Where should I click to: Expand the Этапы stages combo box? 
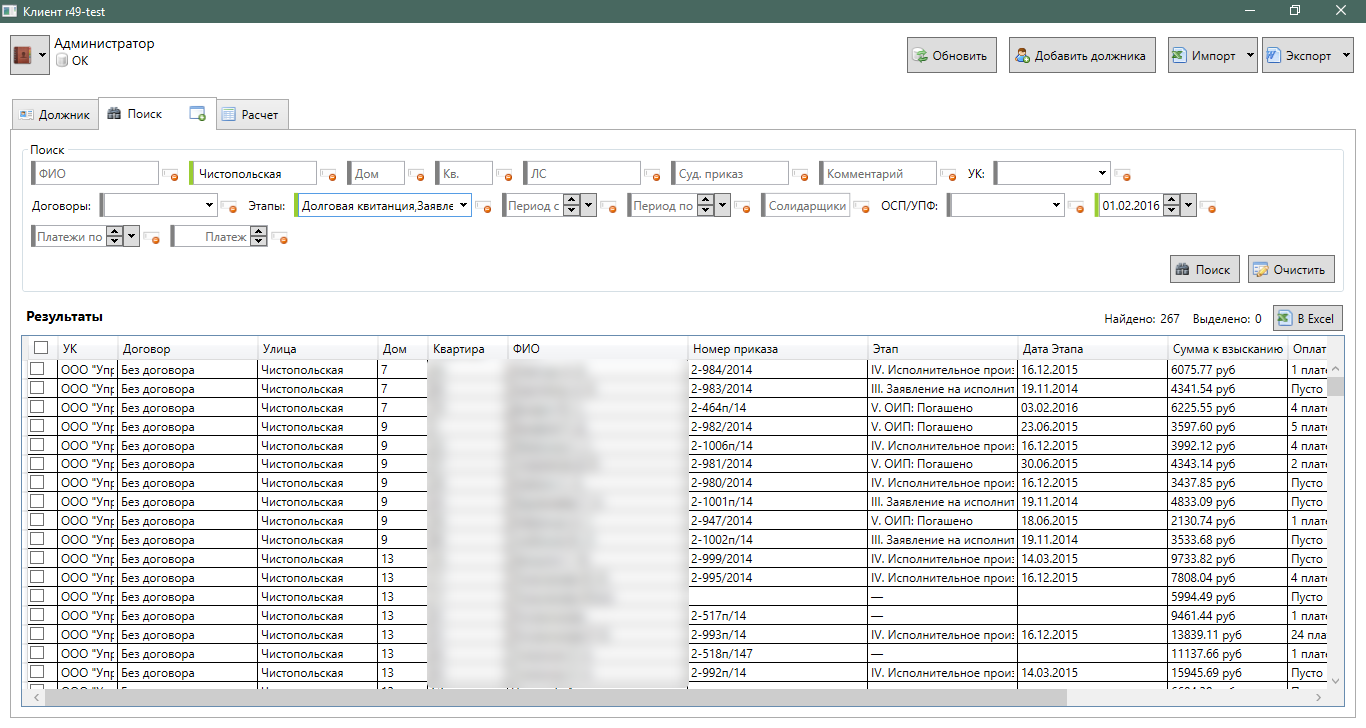[x=463, y=206]
